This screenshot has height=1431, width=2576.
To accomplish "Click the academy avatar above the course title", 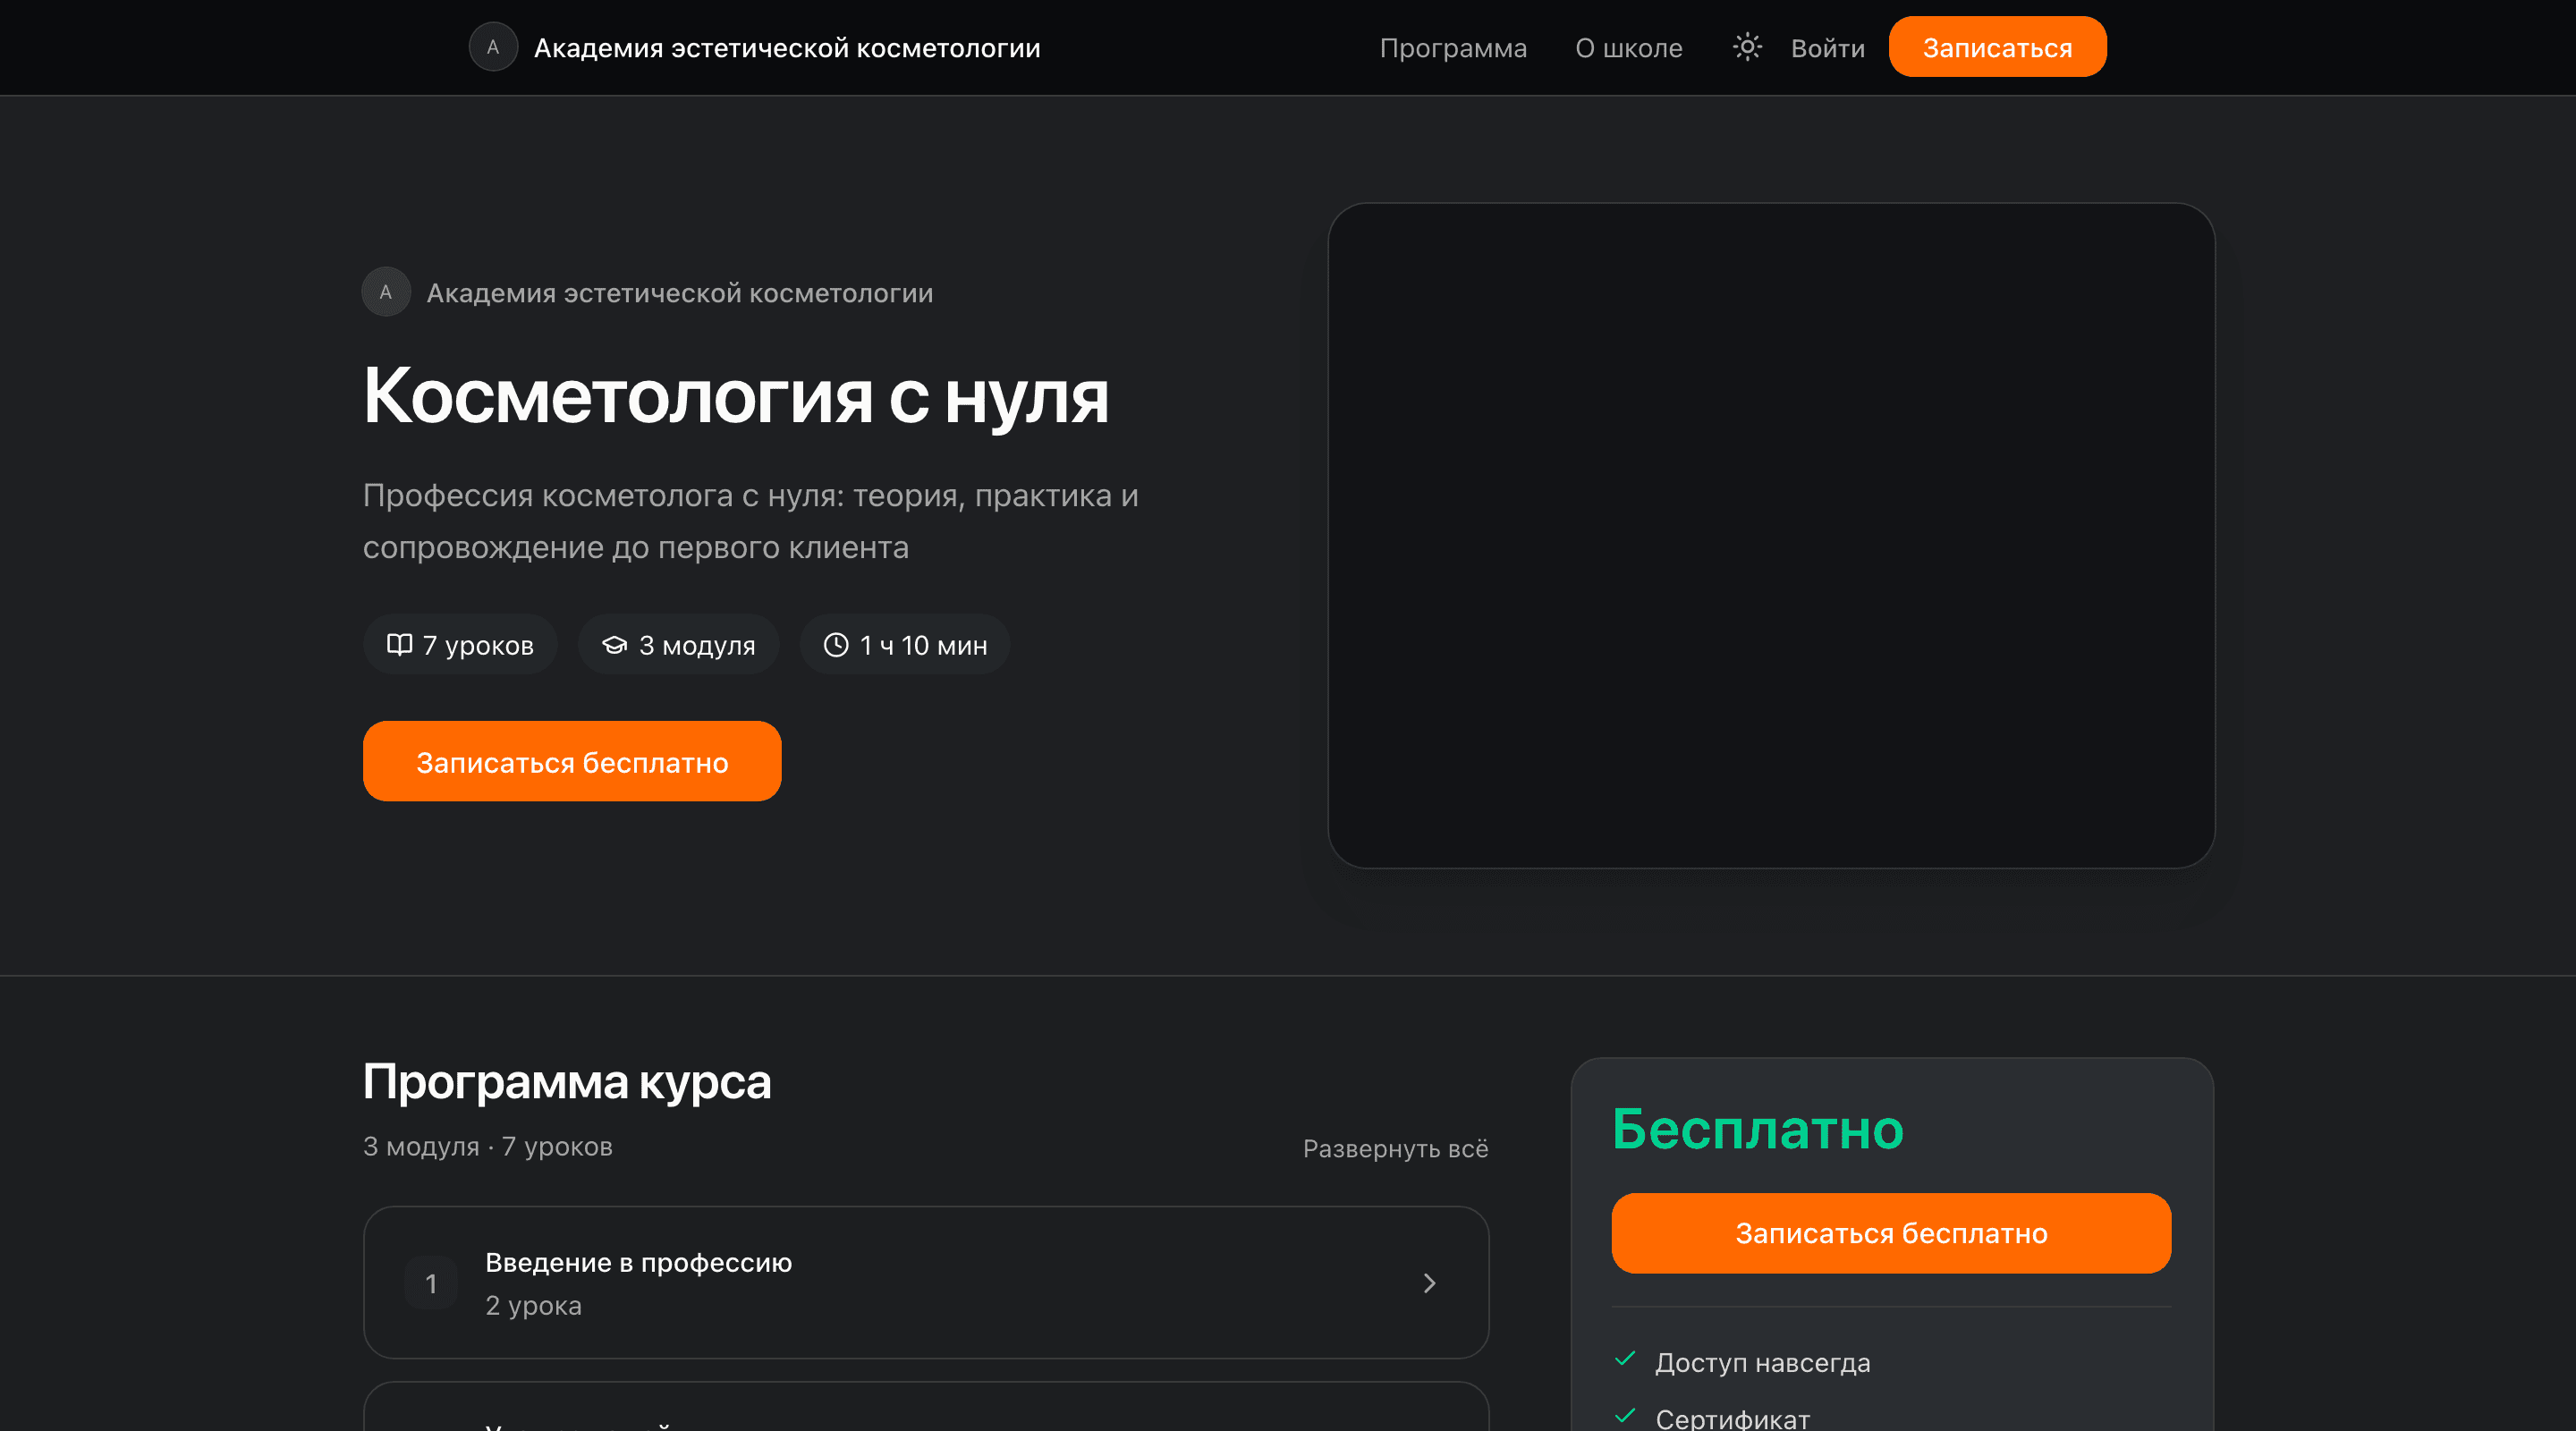I will tap(386, 292).
